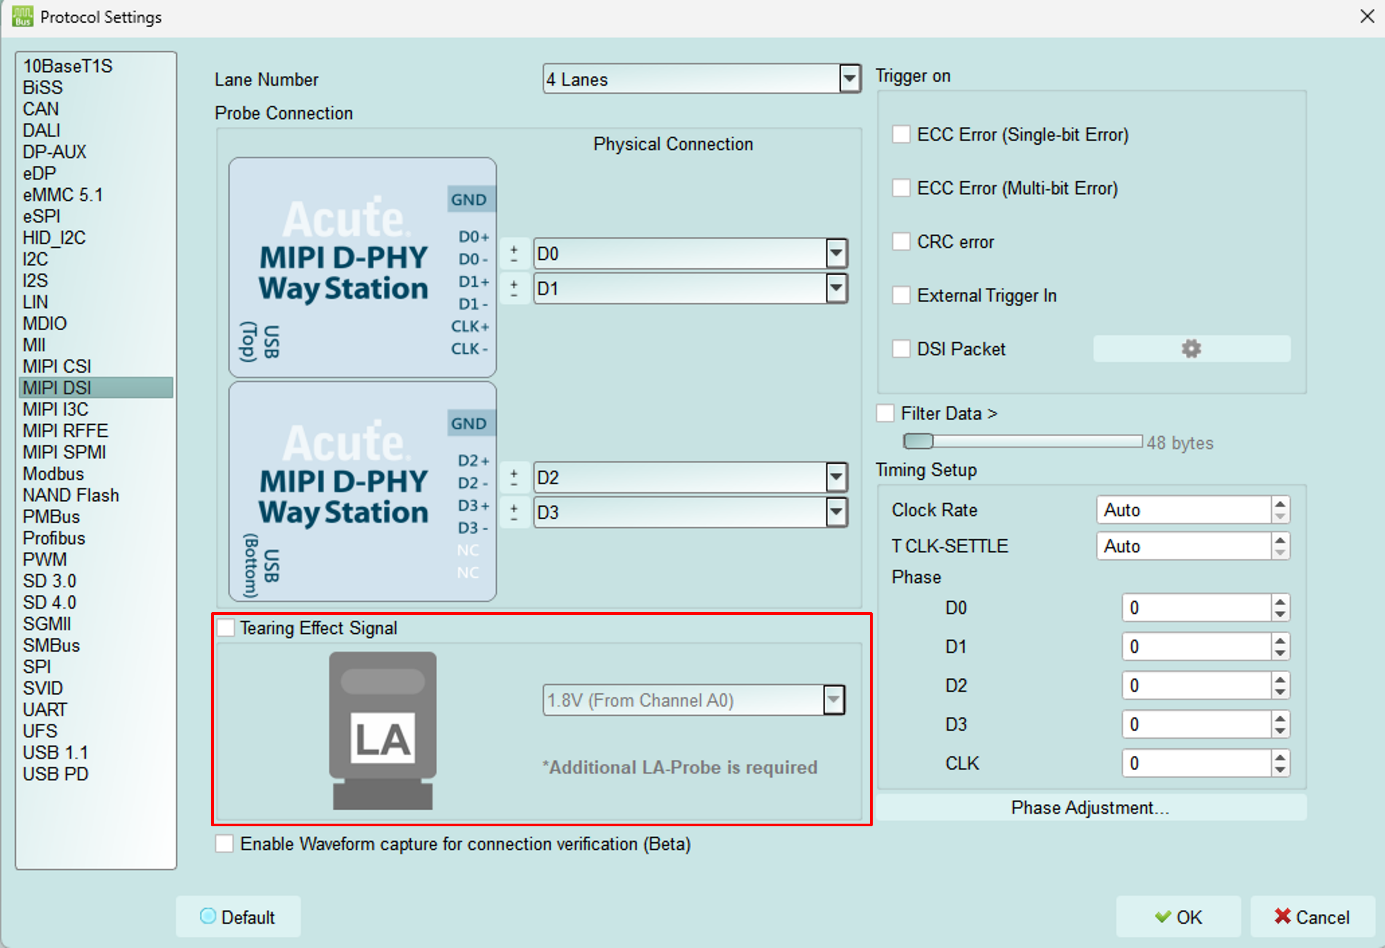
Task: Enable DSI Packet trigger checkbox
Action: click(901, 349)
